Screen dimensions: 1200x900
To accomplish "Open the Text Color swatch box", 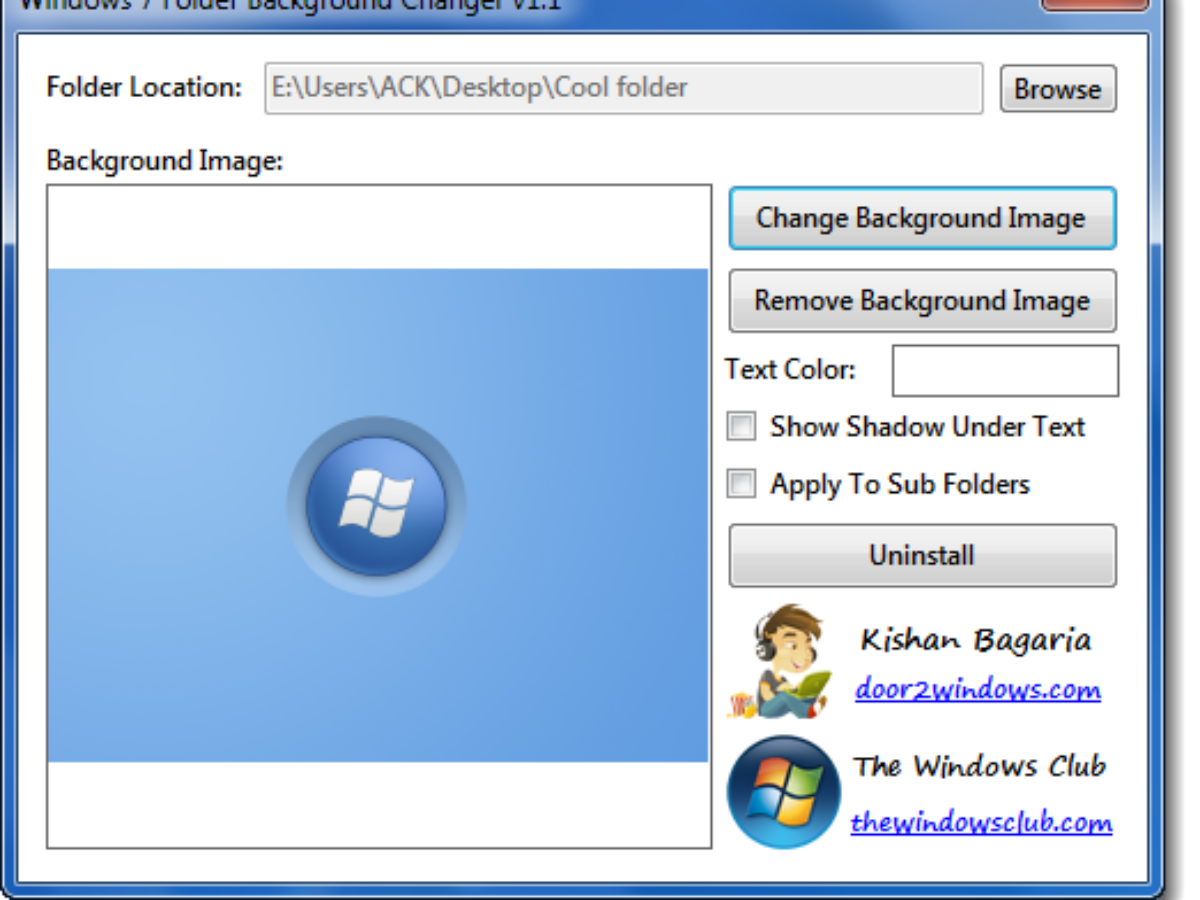I will 1005,370.
